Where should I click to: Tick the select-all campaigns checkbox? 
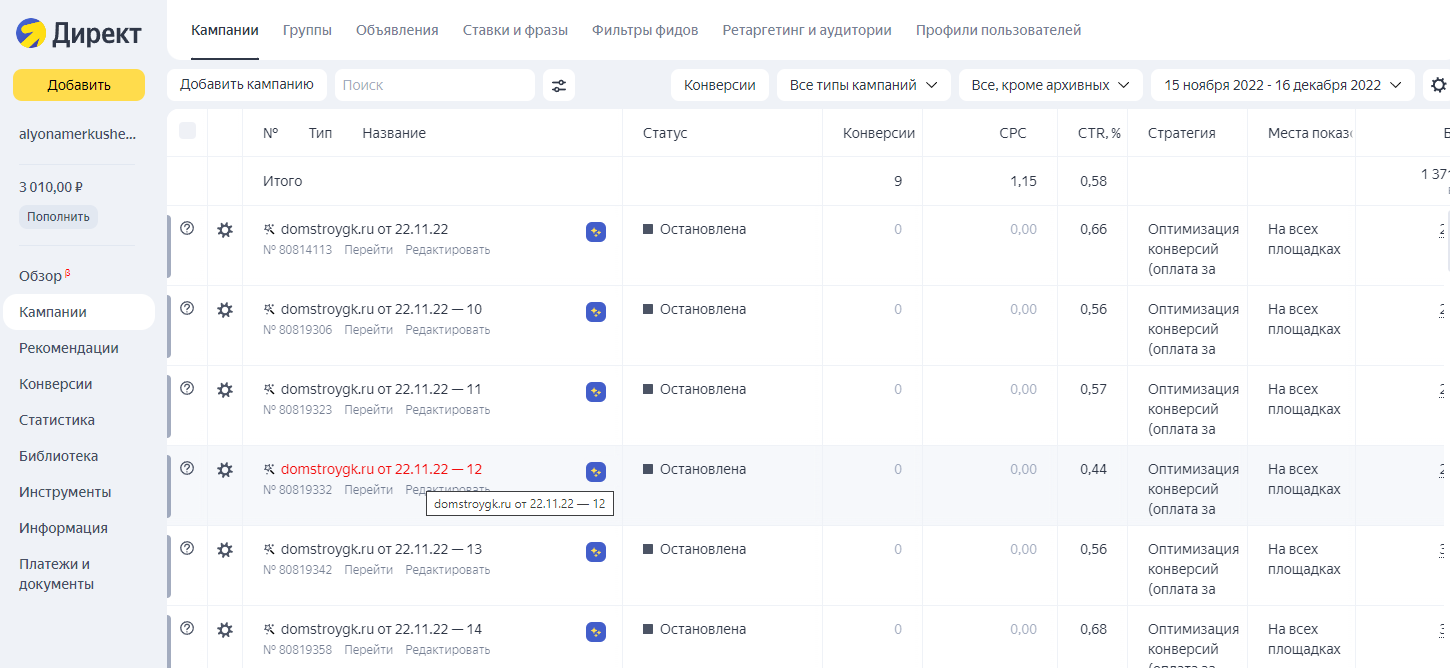click(x=187, y=131)
